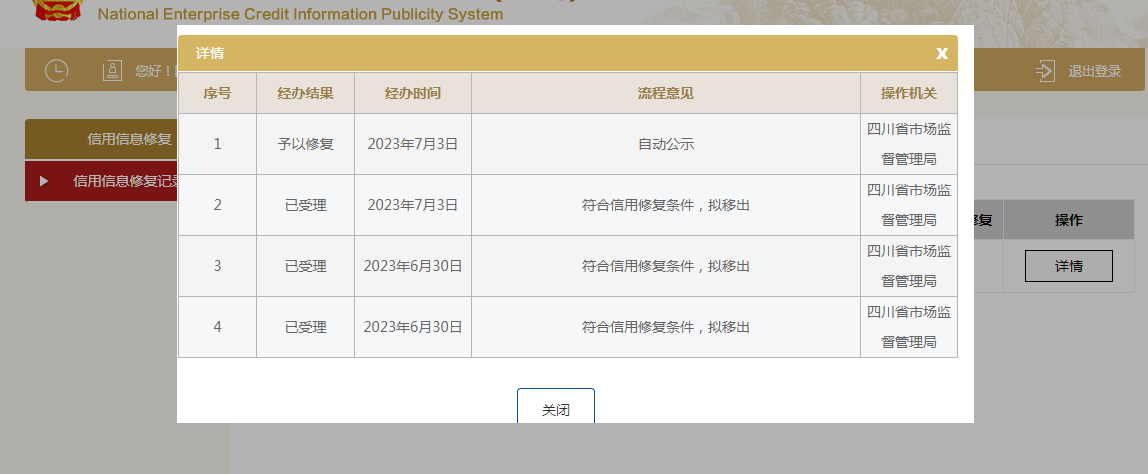1148x474 pixels.
Task: Select the 予以修复 result cell
Action: (x=305, y=144)
